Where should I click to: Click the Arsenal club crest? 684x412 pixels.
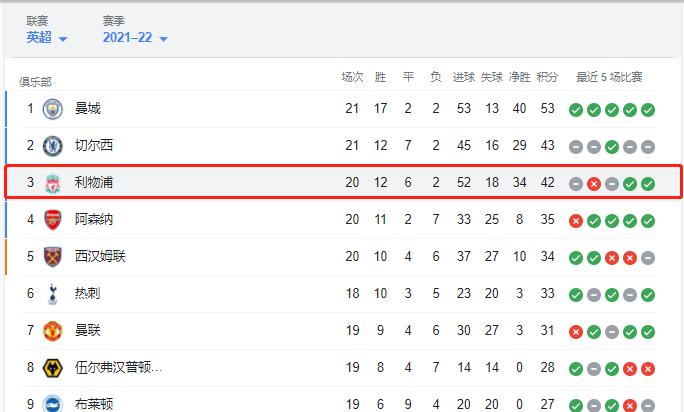coord(53,220)
